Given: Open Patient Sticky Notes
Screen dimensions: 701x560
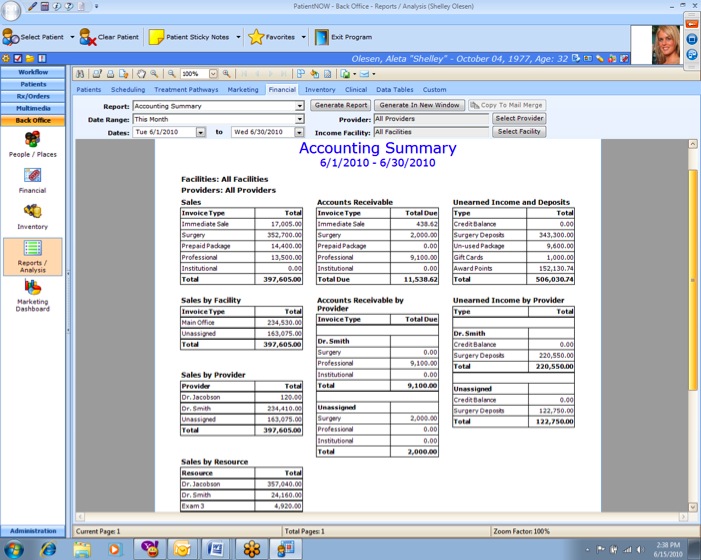Looking at the screenshot, I should pos(190,37).
